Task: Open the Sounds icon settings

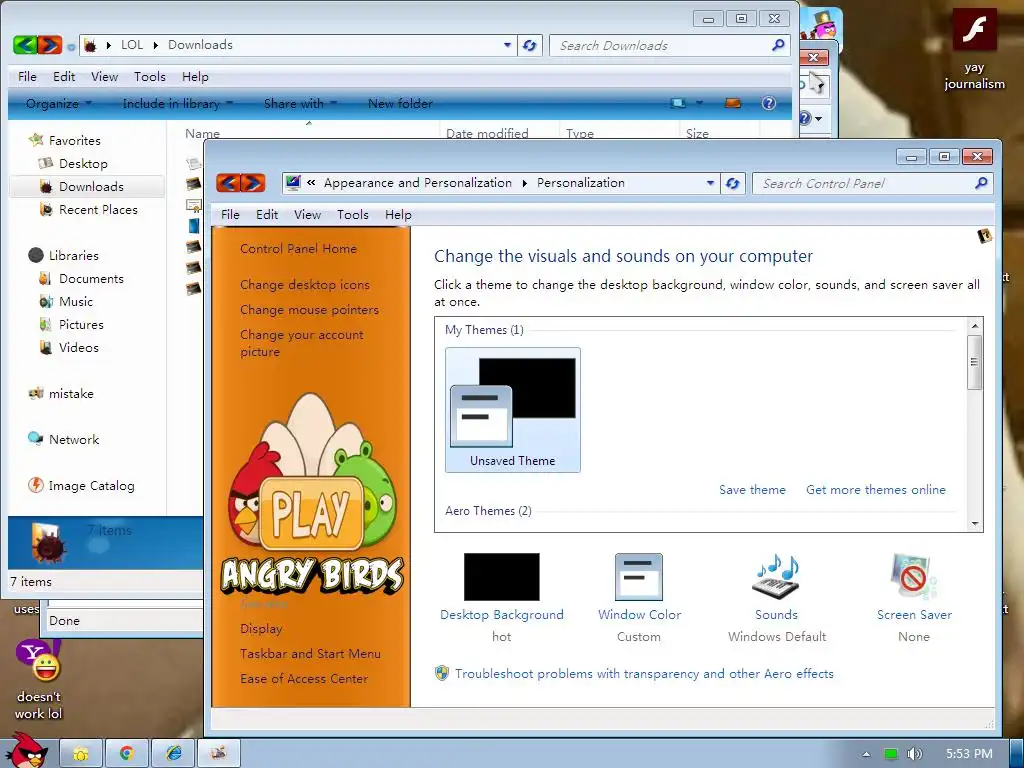Action: pos(776,577)
